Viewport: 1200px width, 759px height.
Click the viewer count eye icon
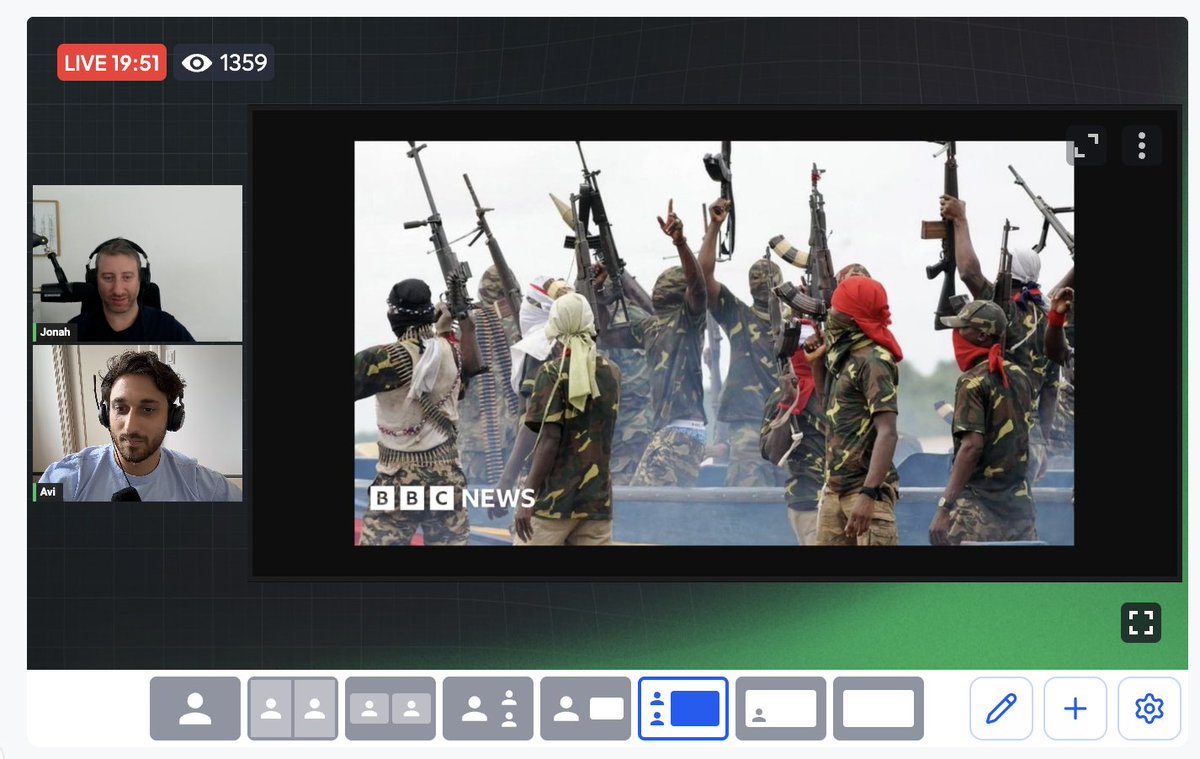[x=197, y=63]
